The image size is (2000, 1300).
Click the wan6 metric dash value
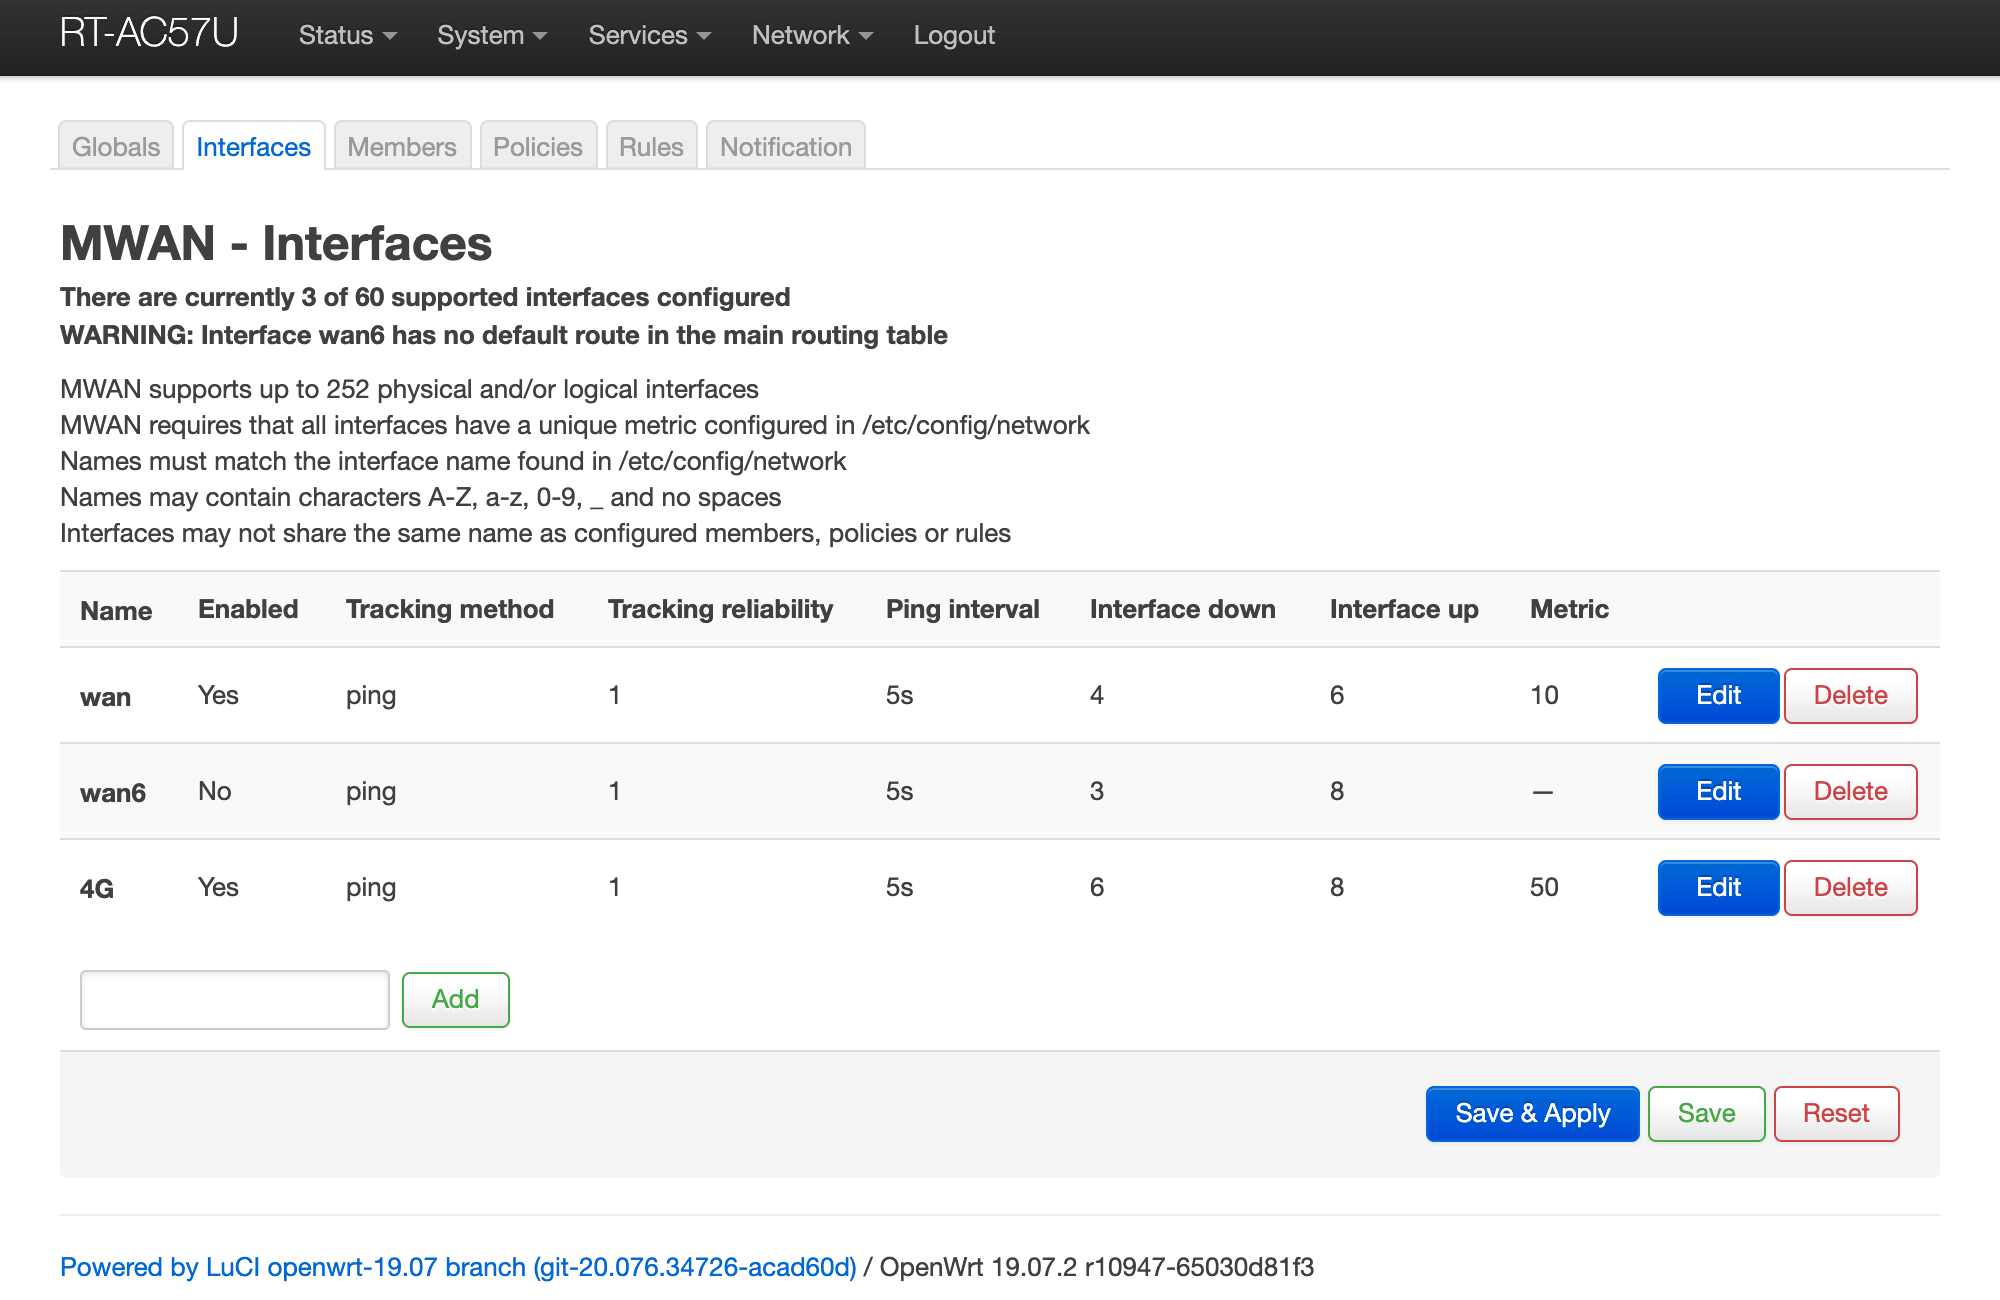point(1542,792)
